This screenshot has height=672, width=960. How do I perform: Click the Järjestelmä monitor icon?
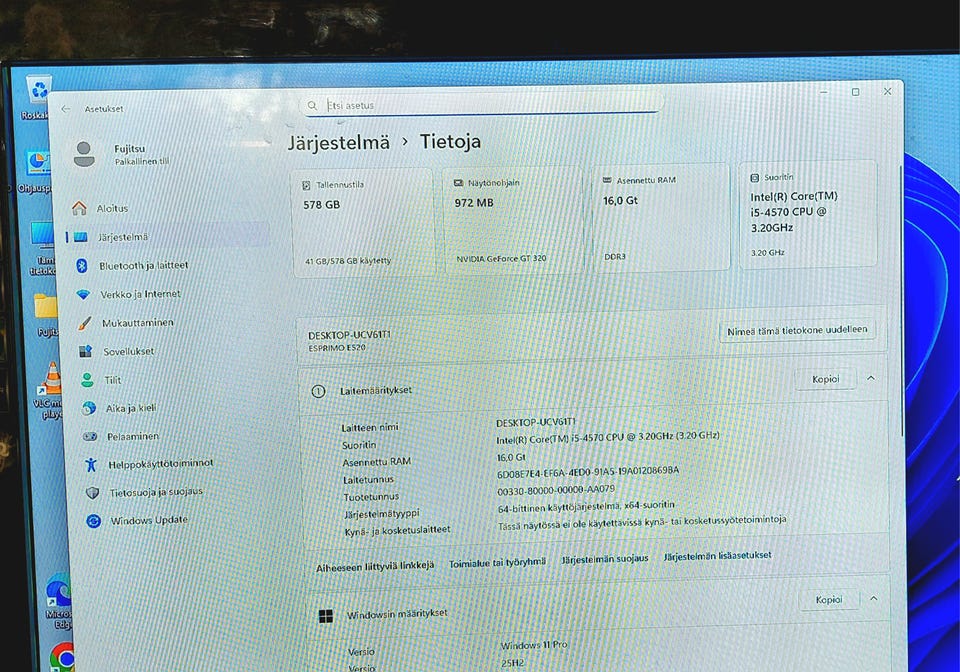pyautogui.click(x=81, y=237)
